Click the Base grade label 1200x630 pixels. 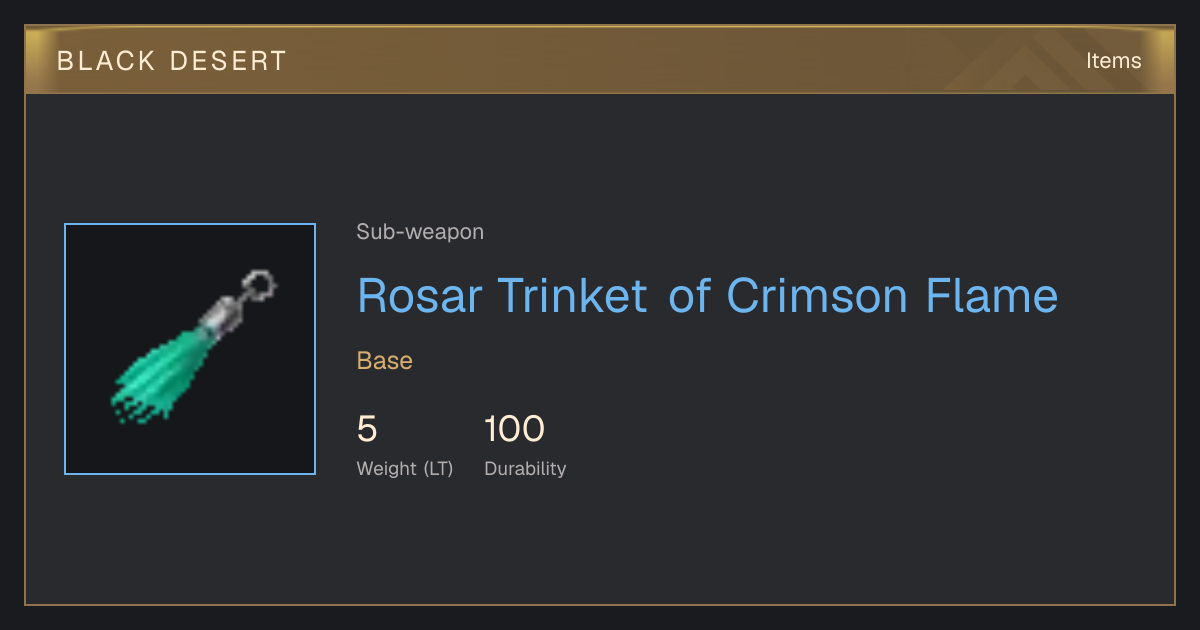[x=385, y=361]
